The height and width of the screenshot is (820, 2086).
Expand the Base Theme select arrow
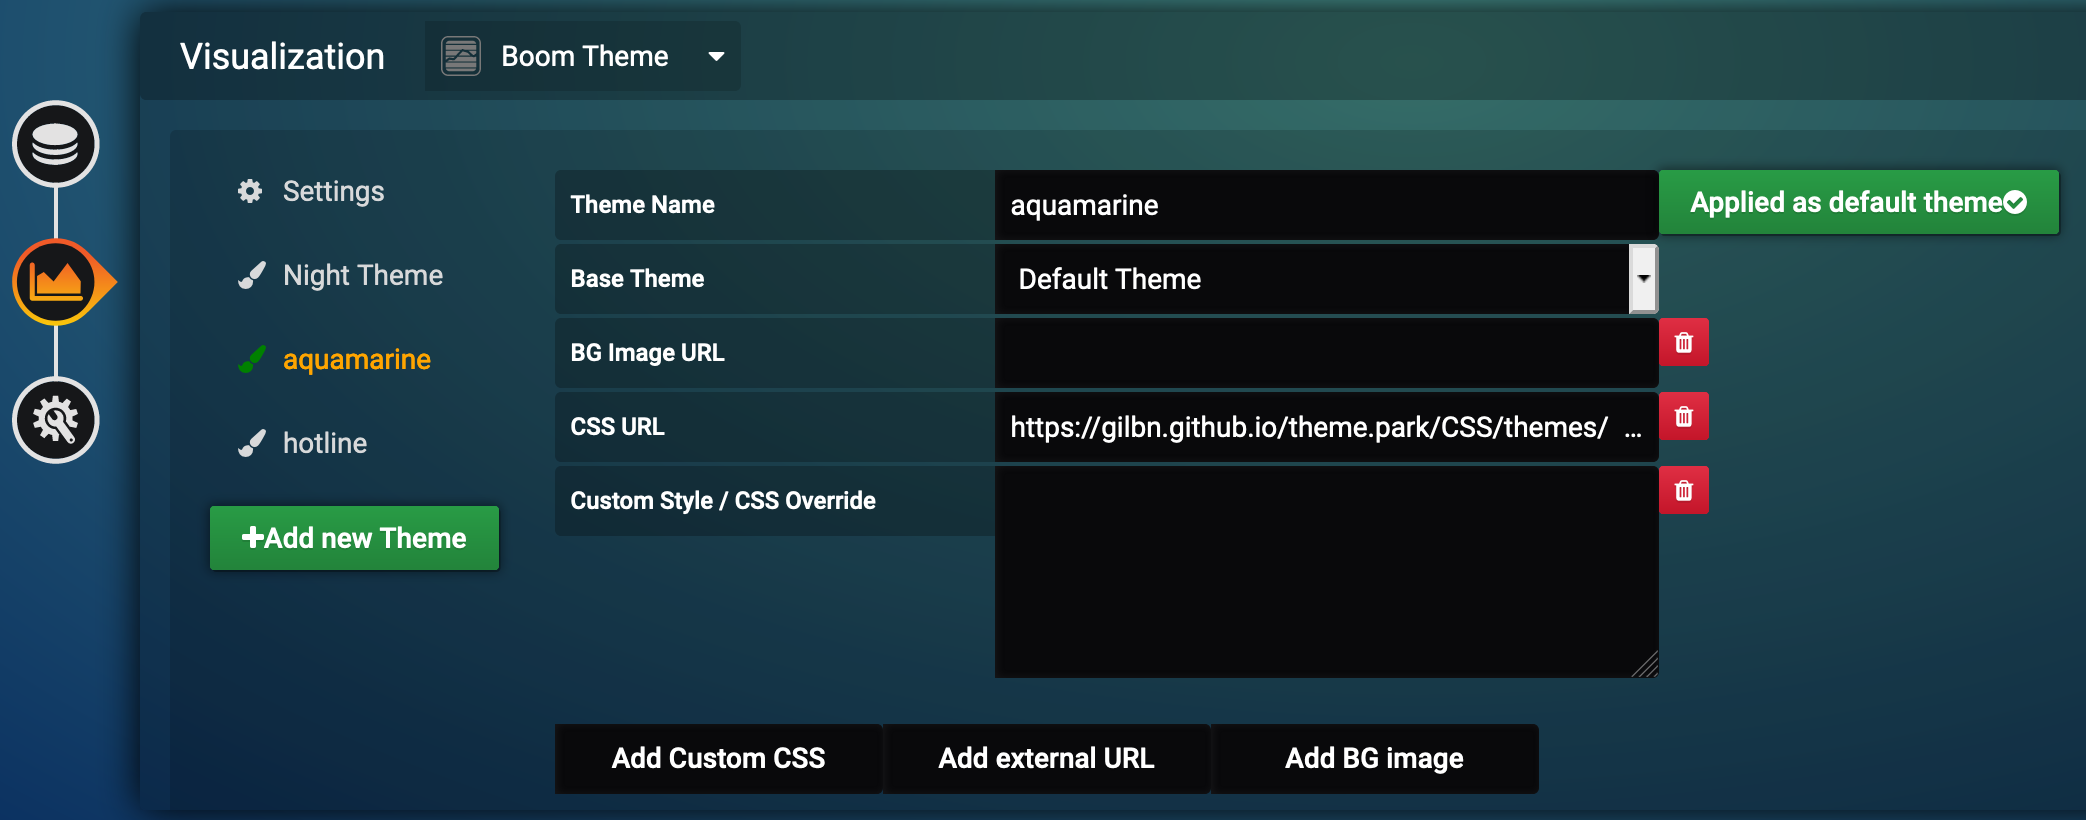[1643, 279]
